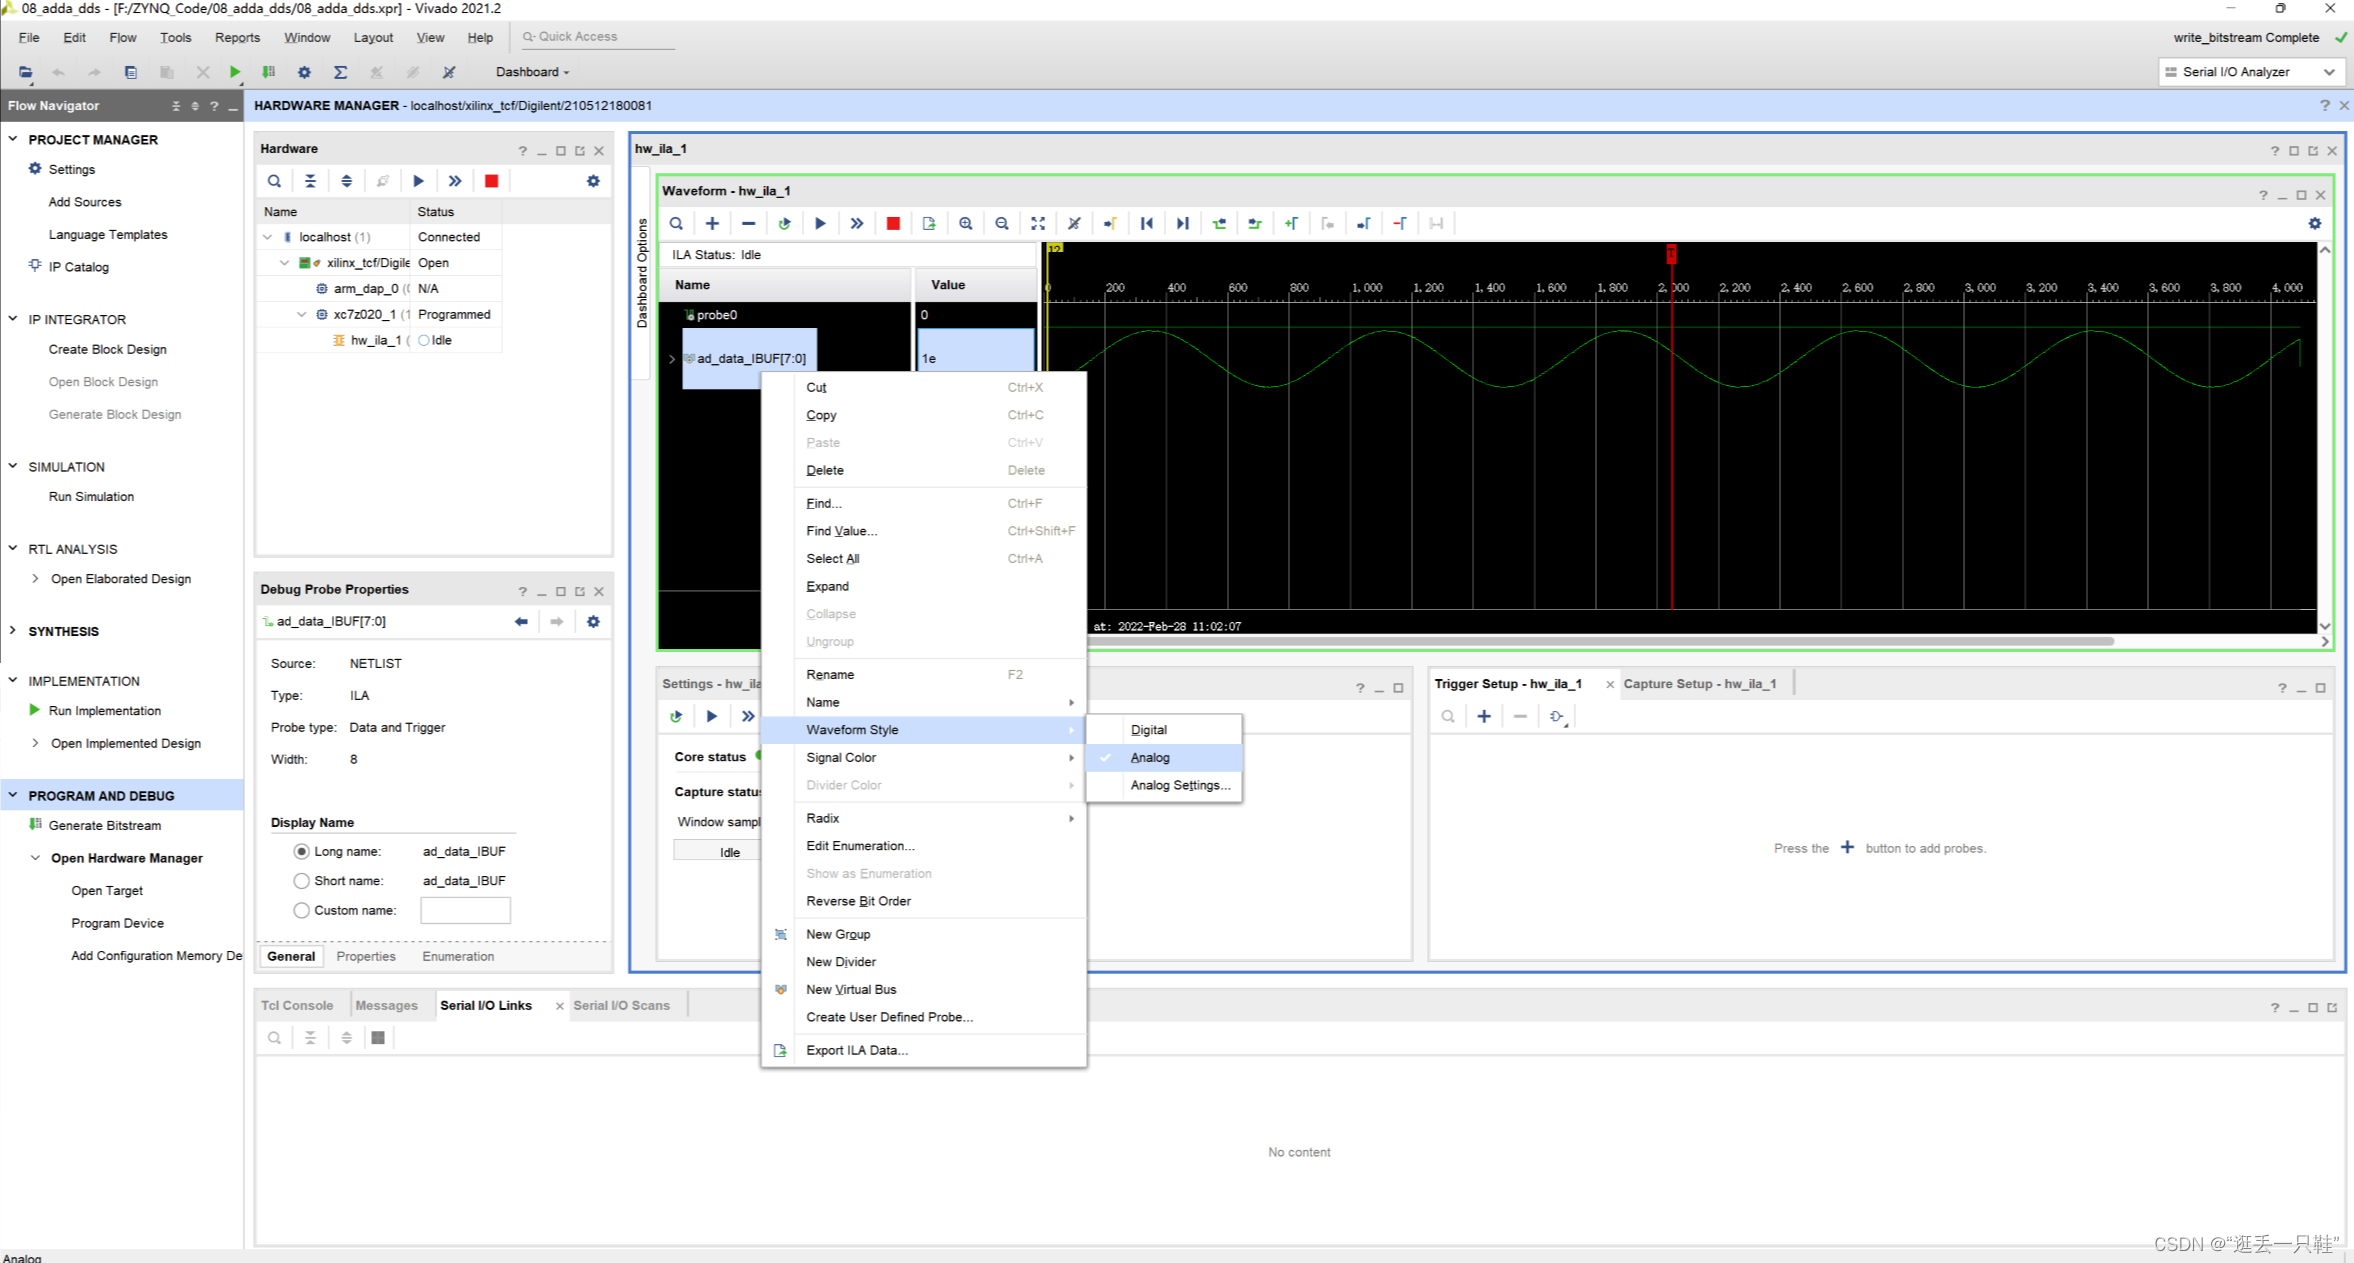Click the red Stop Trigger icon in waveform toolbar
Viewport: 2354px width, 1263px height.
pyautogui.click(x=893, y=224)
